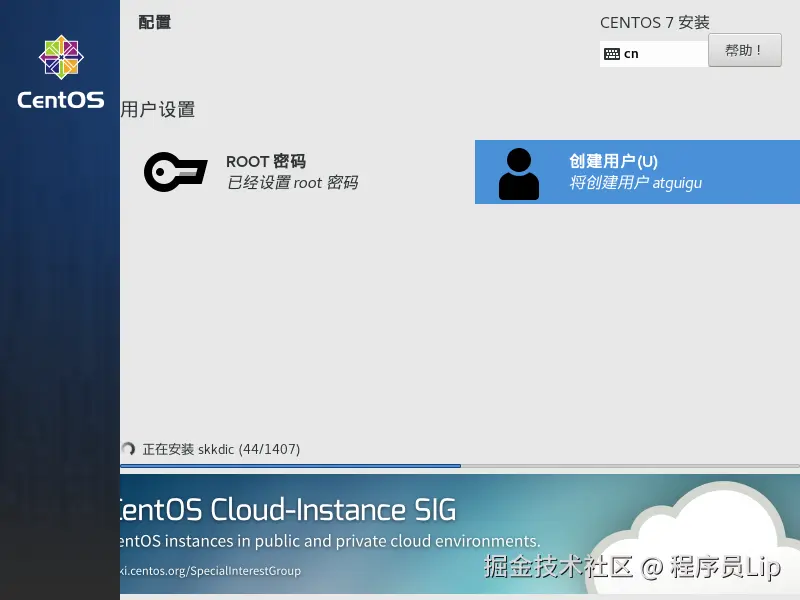Click the 将创建用户 atguigu status text
This screenshot has width=800, height=600.
636,183
